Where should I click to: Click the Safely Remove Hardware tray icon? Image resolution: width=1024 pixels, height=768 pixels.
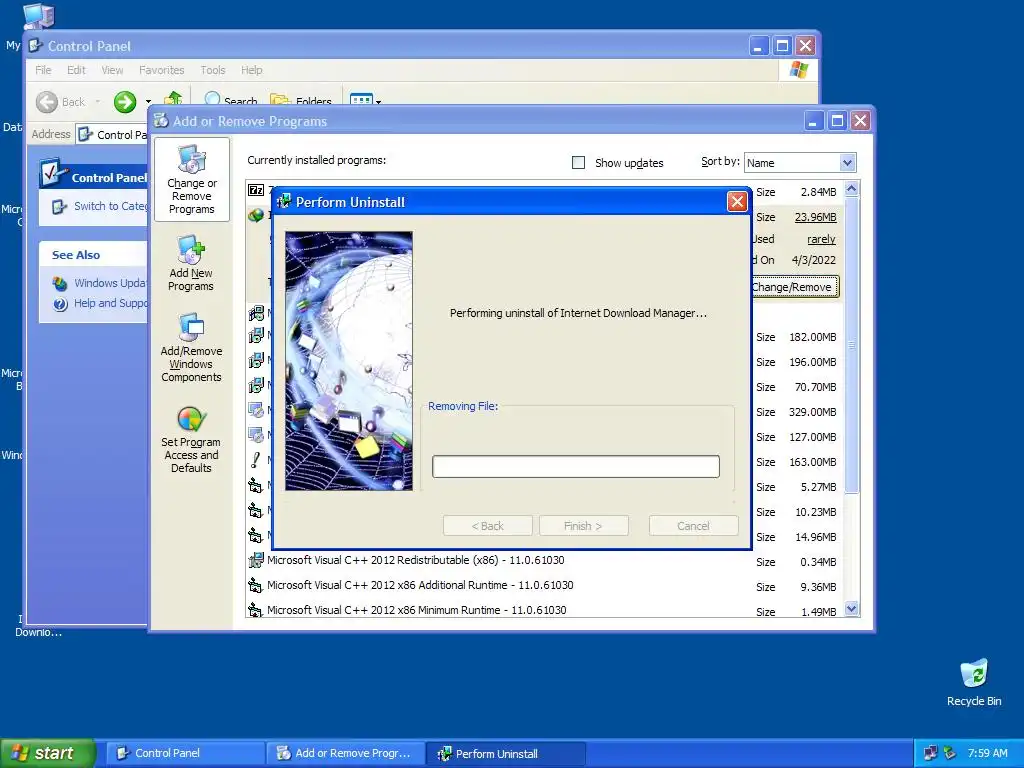click(x=950, y=753)
